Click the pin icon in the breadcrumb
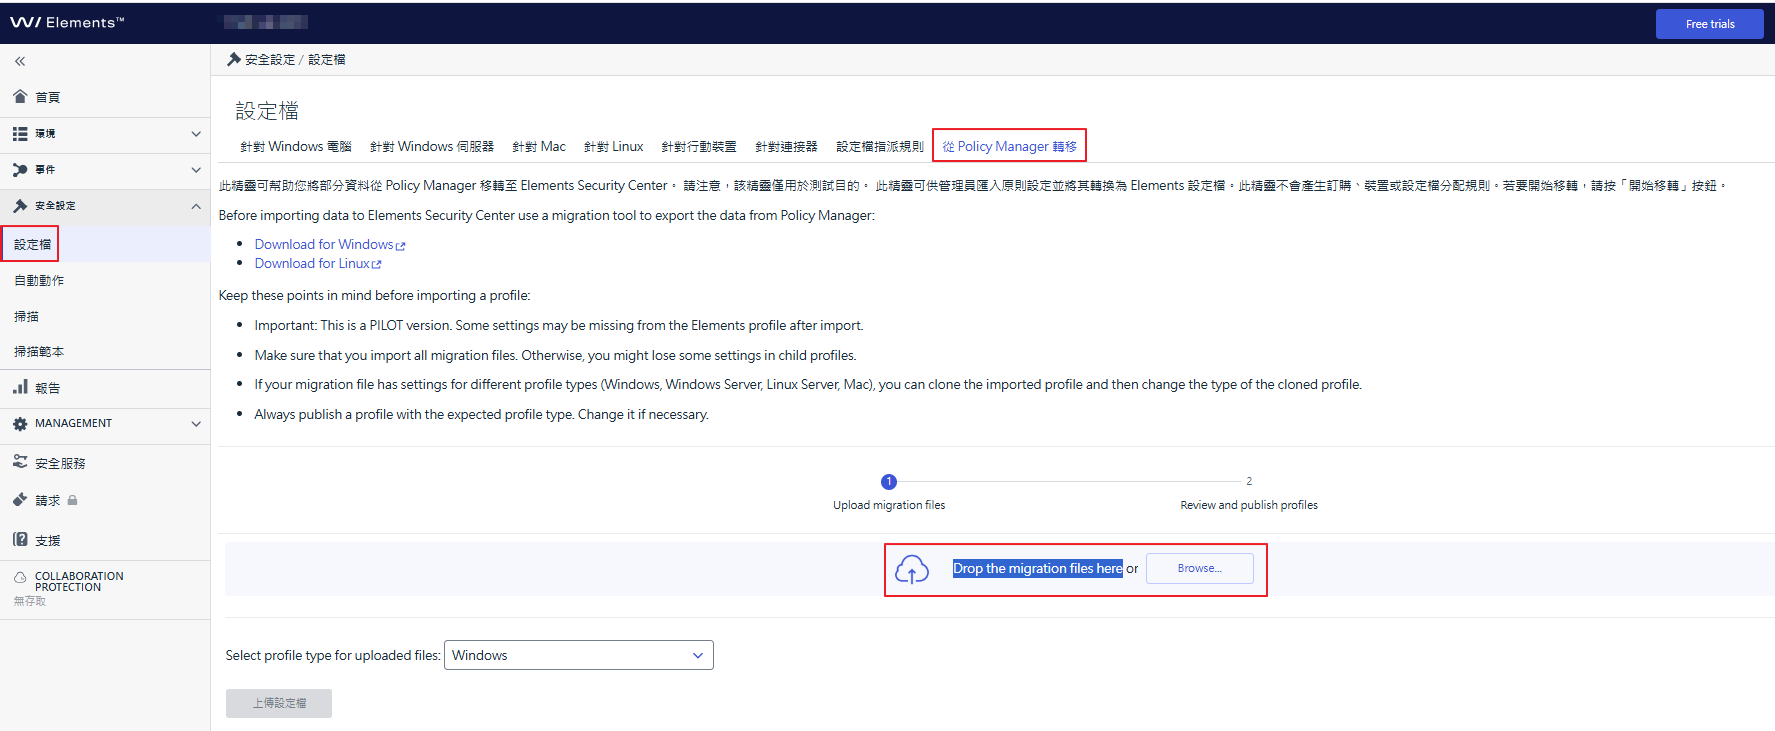 234,59
